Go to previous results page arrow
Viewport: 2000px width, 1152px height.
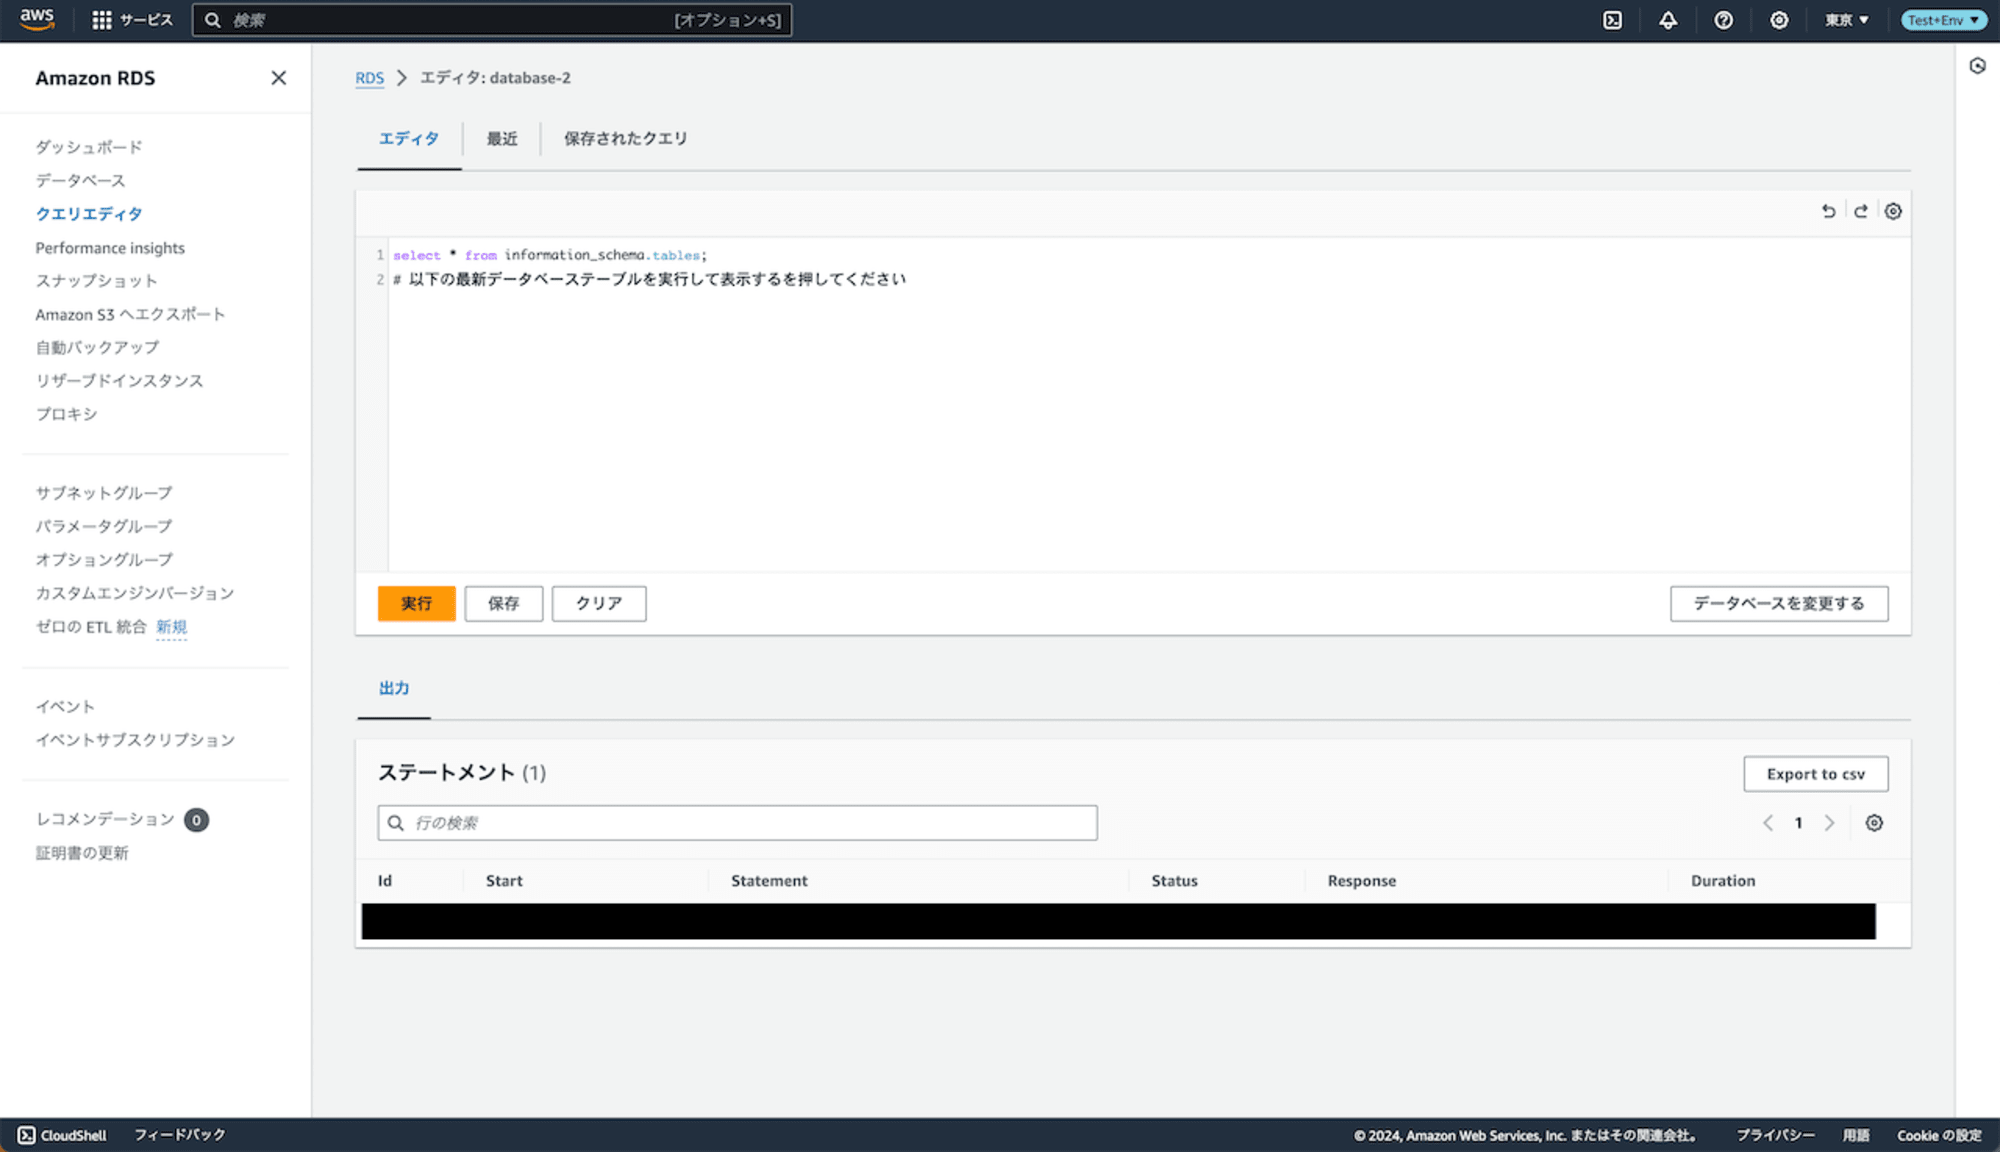(1767, 823)
